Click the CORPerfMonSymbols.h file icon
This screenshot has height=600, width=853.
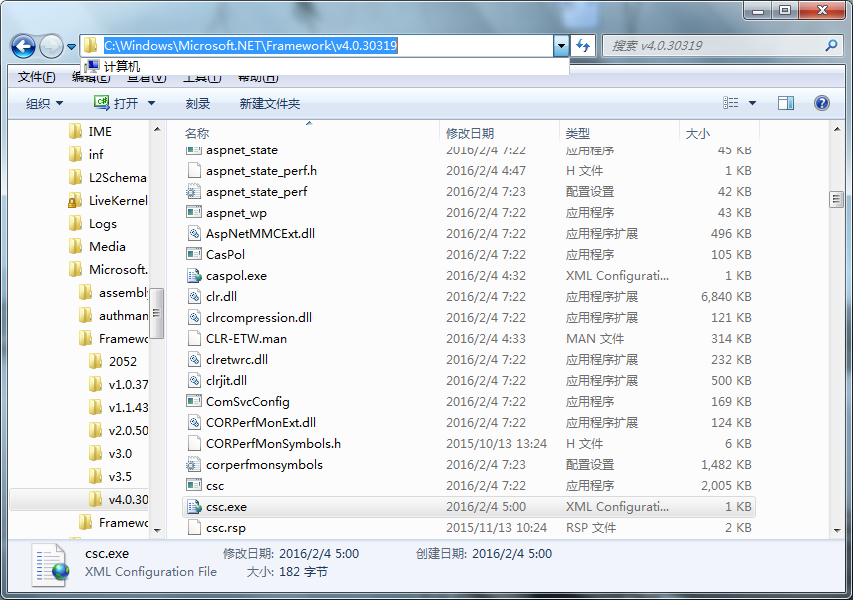tap(194, 443)
